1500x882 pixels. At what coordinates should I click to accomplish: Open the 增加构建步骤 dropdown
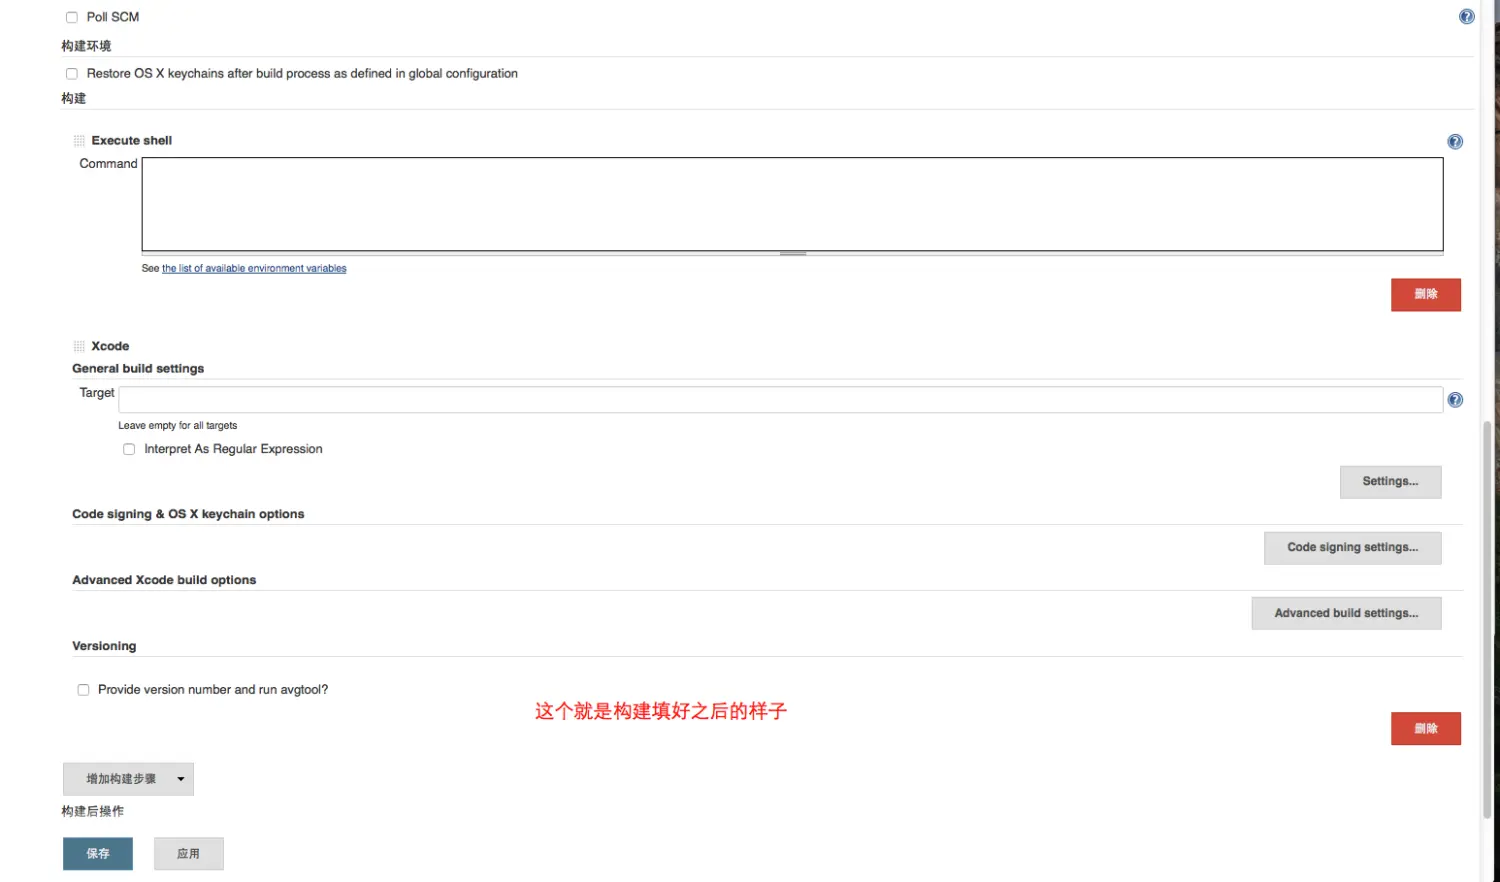(128, 779)
